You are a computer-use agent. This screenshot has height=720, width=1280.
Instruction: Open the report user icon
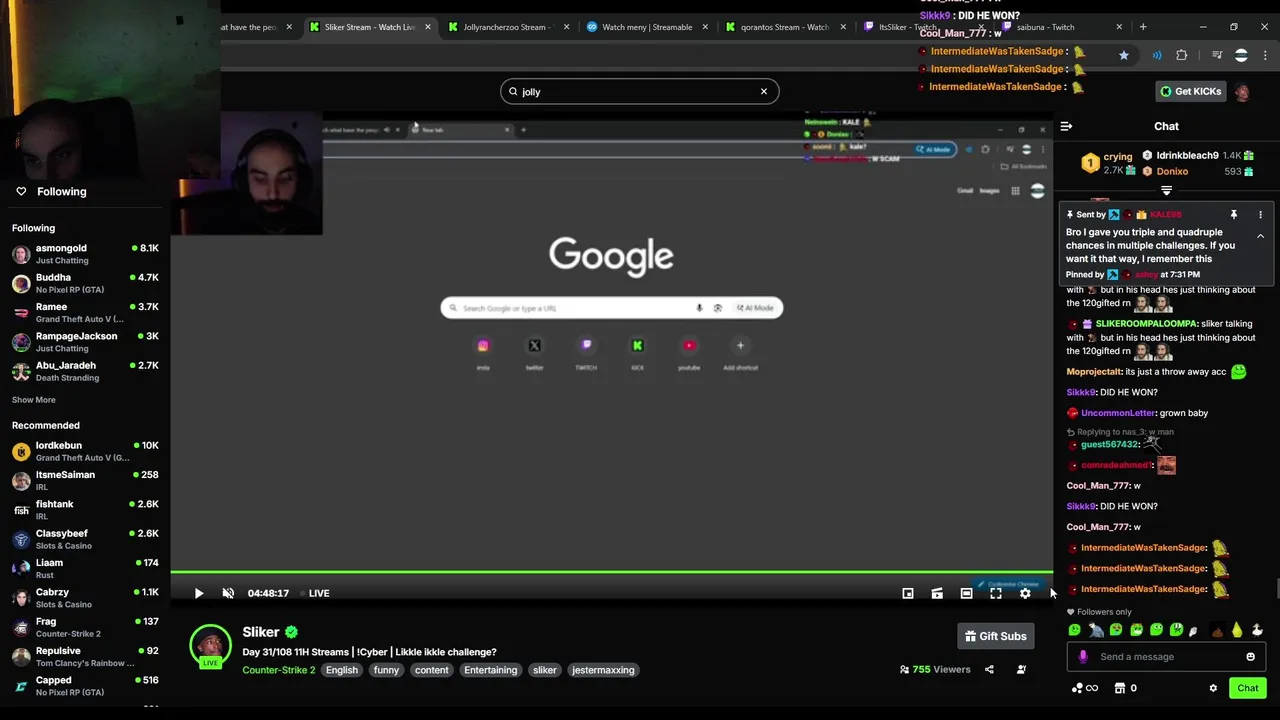point(1021,670)
